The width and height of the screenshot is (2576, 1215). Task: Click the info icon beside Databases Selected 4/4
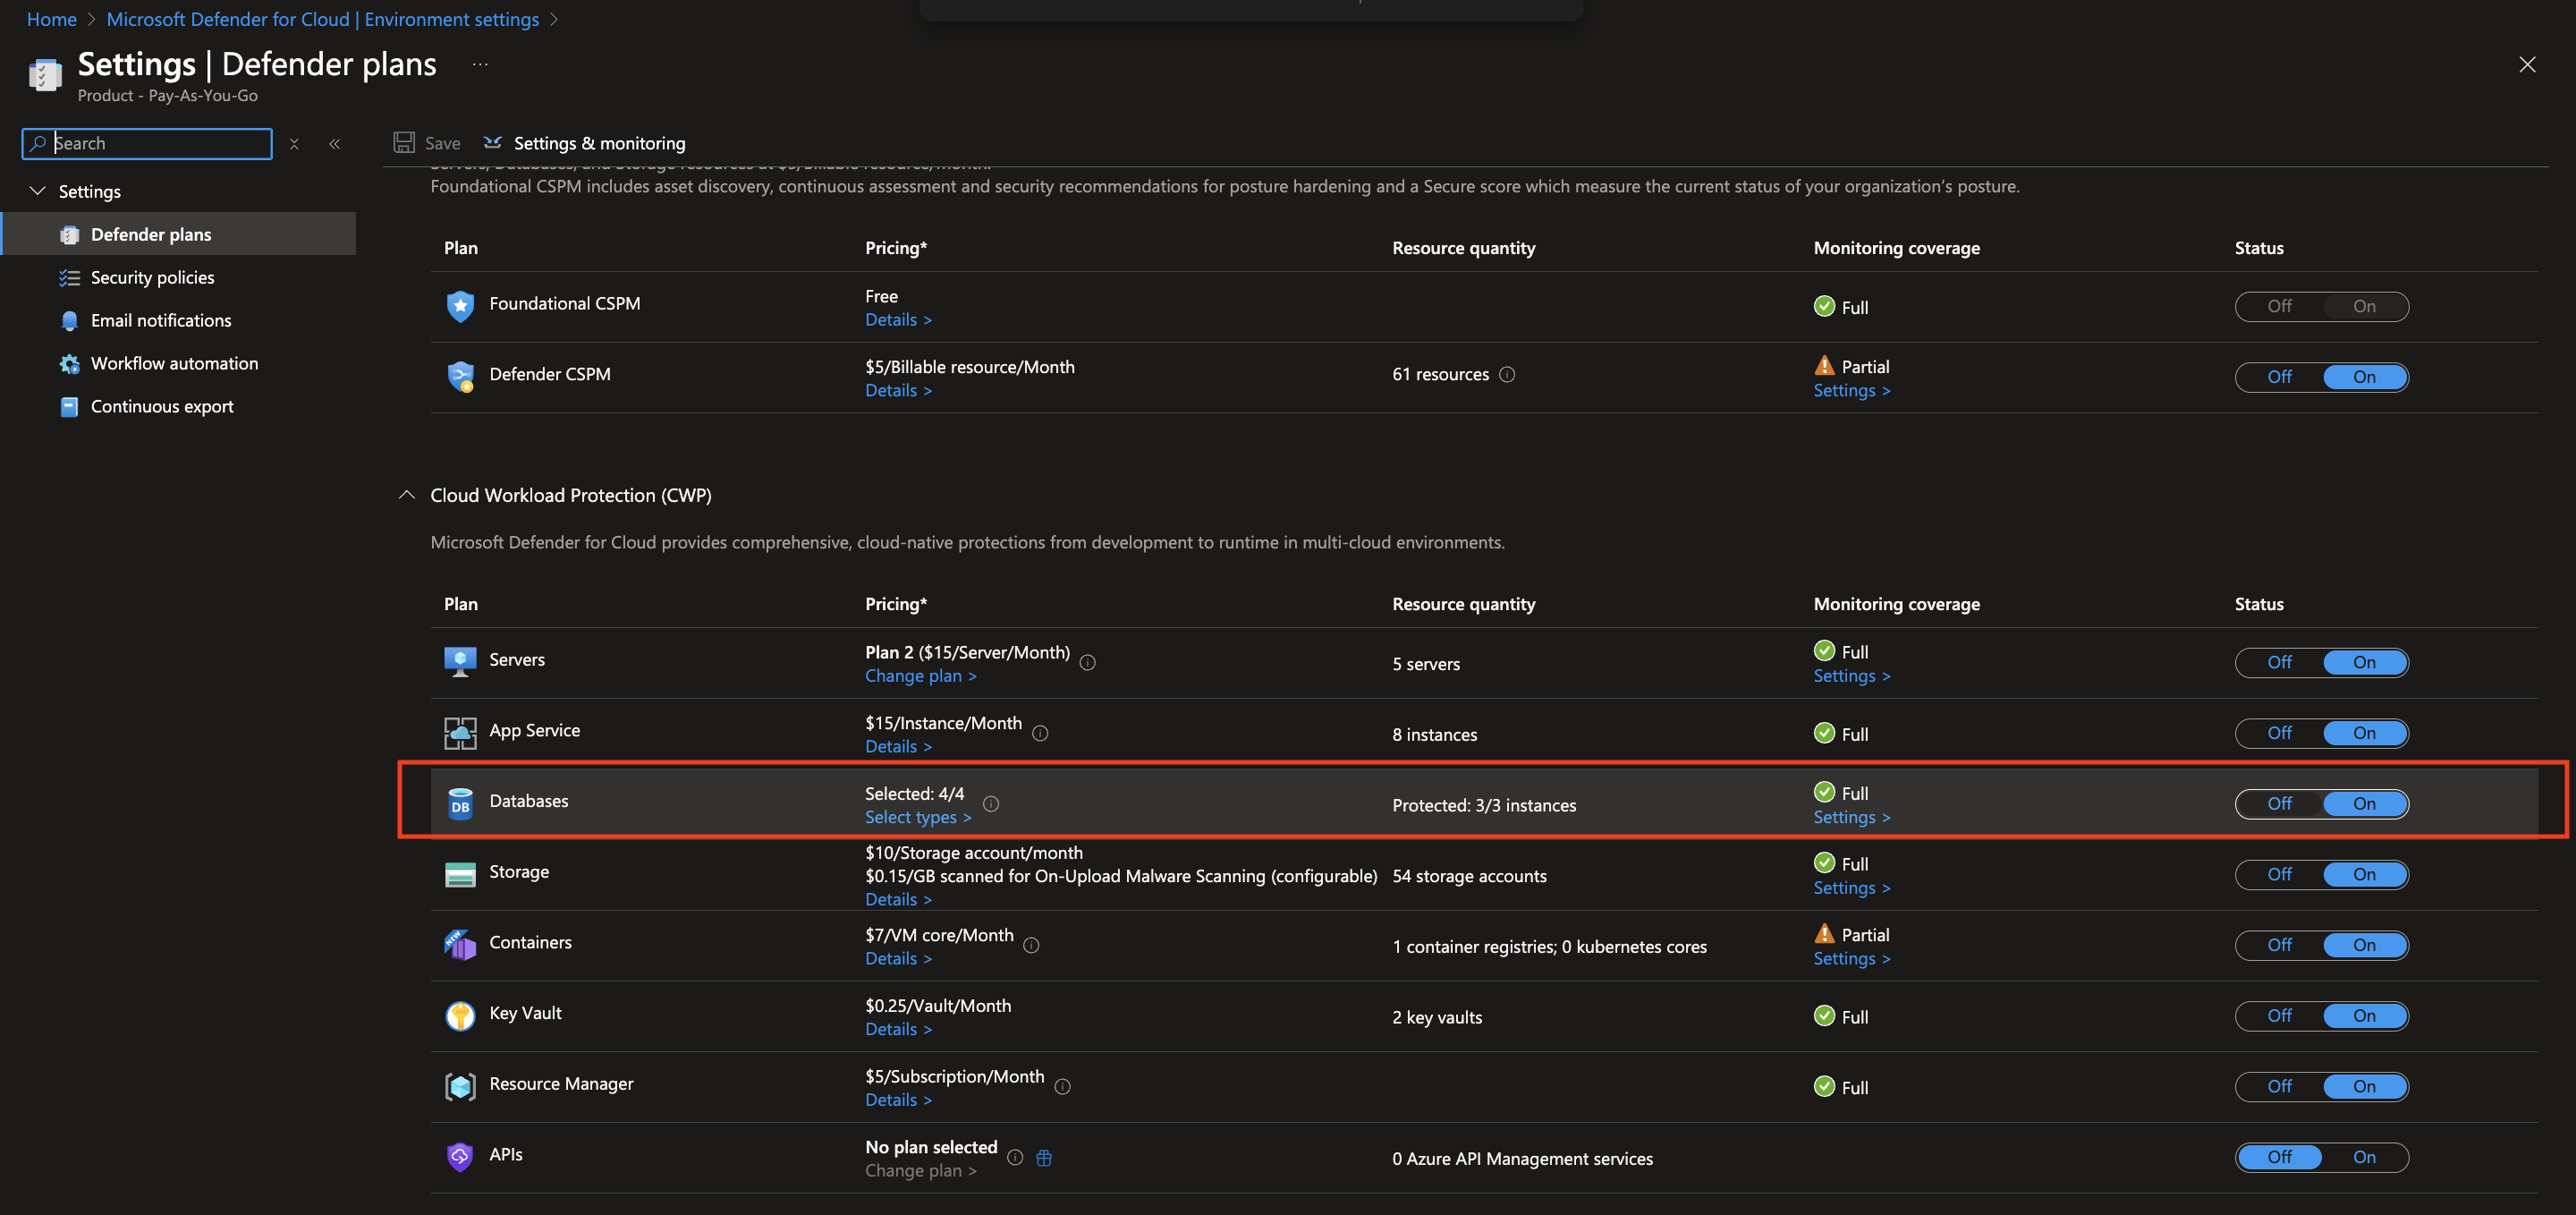tap(991, 803)
